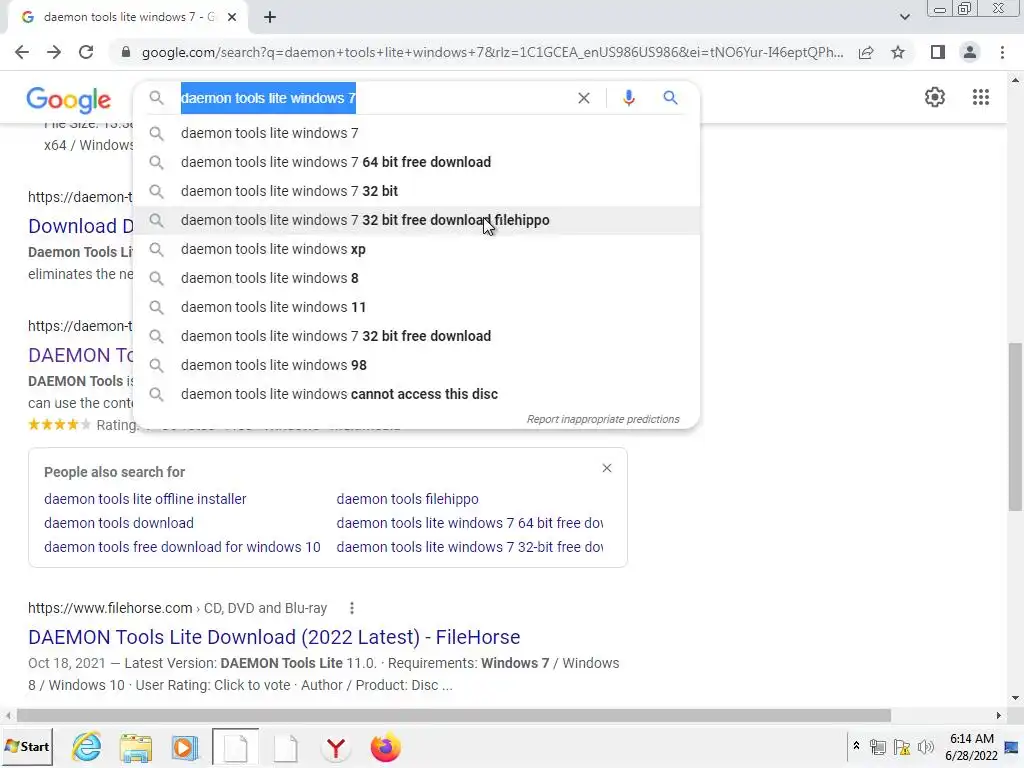Show hidden system tray icons
This screenshot has height=768, width=1024.
[856, 746]
